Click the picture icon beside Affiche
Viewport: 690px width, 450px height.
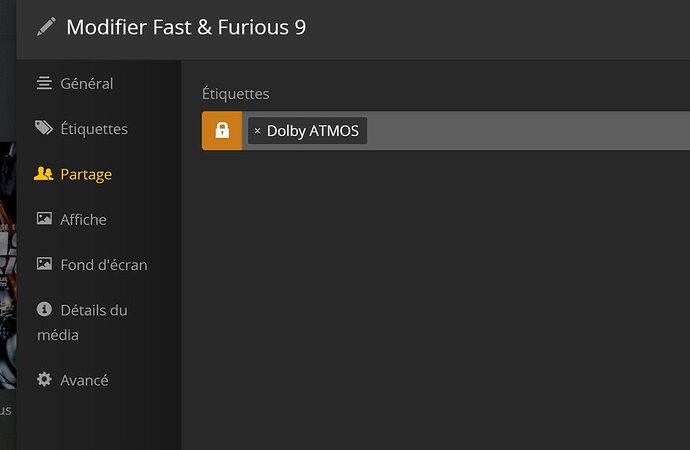point(44,219)
